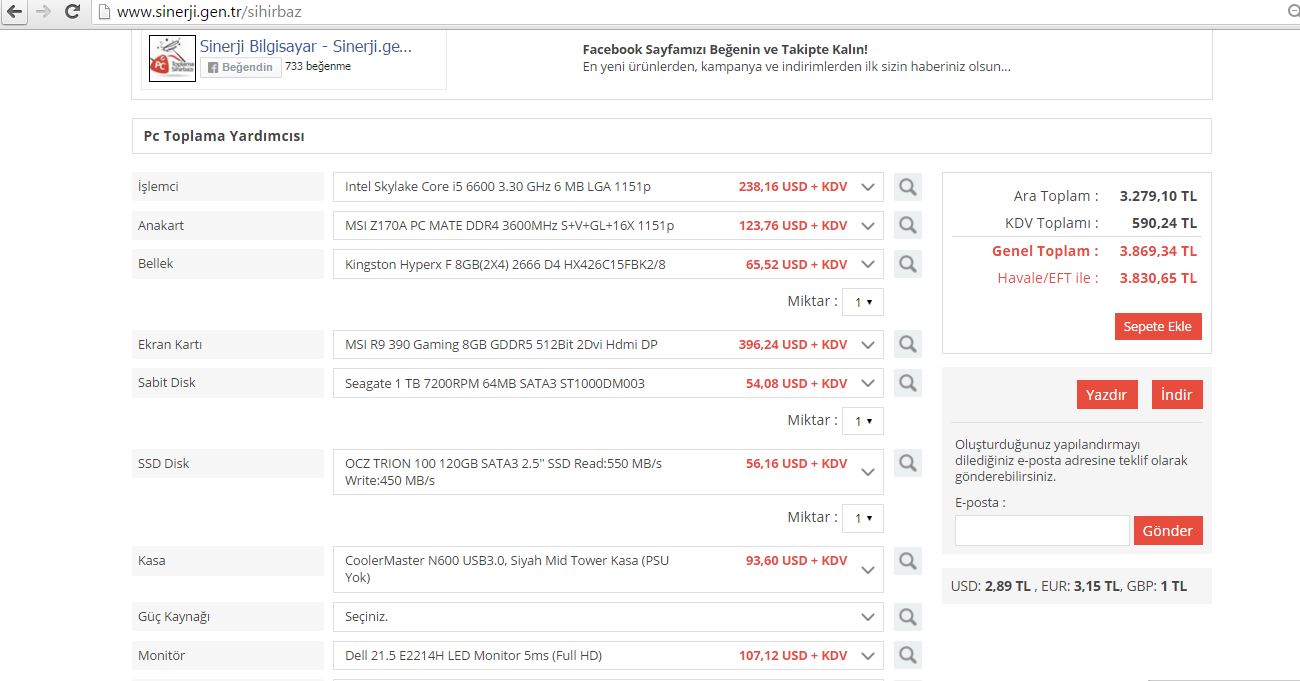This screenshot has height=681, width=1300.
Task: Click the EUR exchange rate 3,15 TL
Action: (1097, 586)
